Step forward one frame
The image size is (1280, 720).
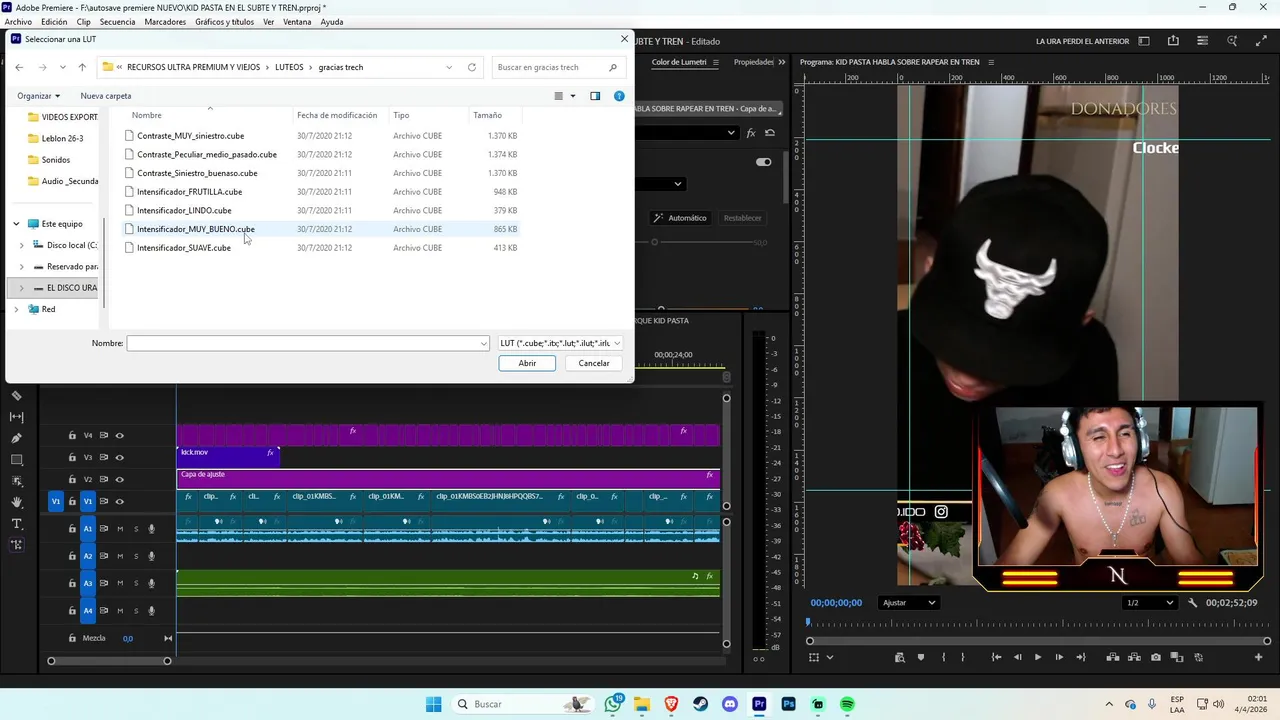1059,657
